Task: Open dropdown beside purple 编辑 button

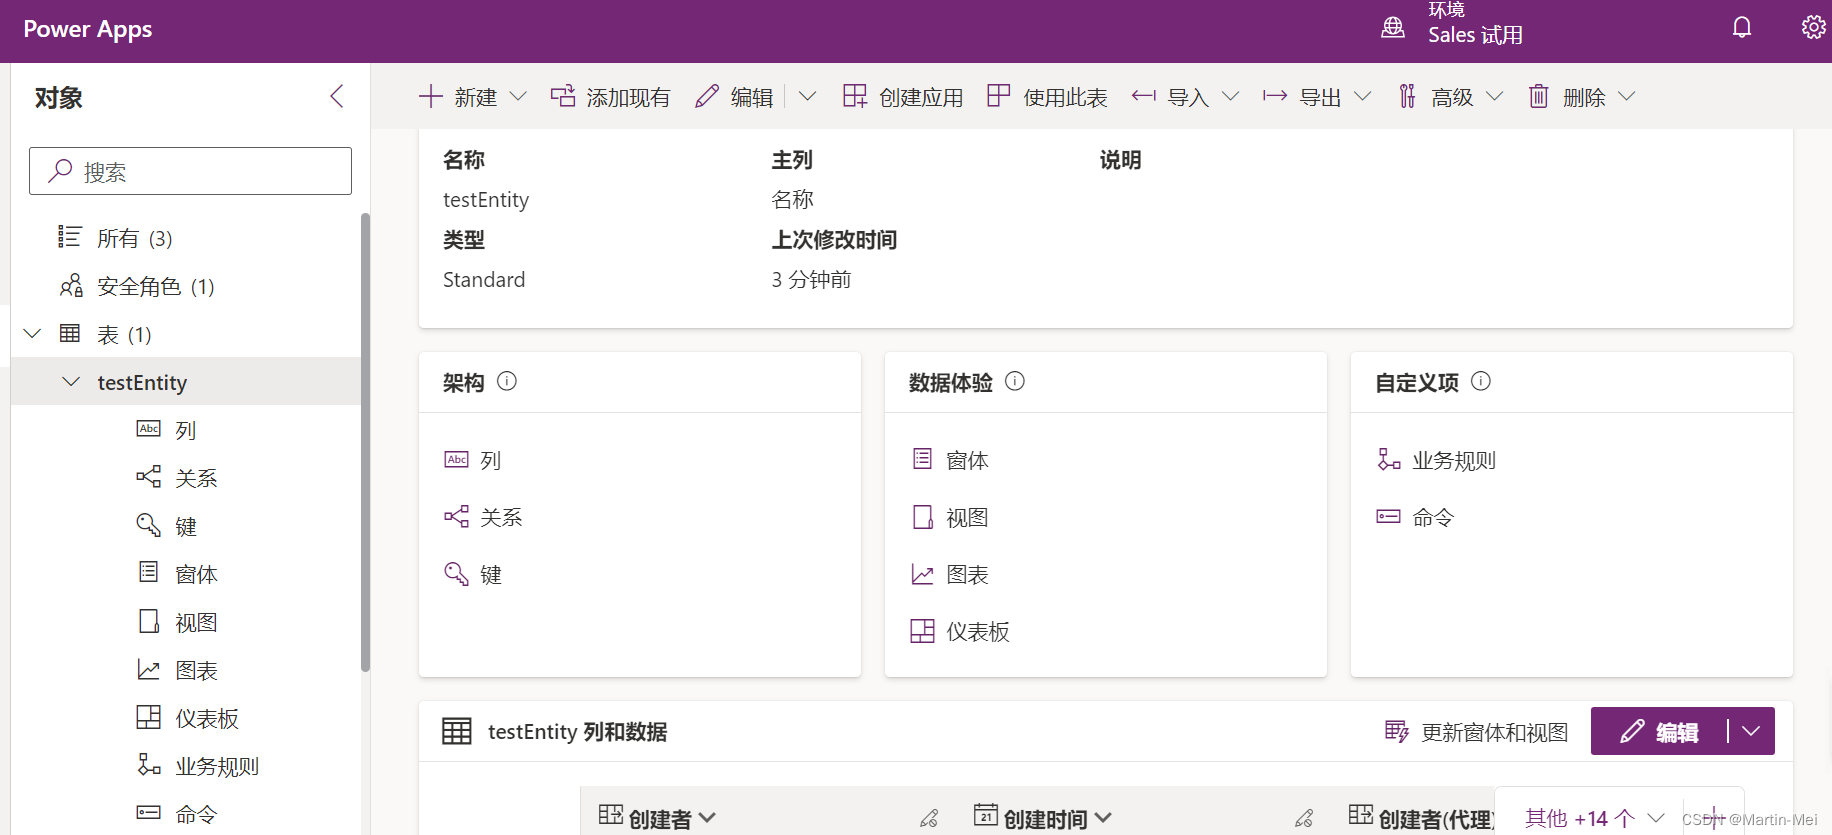Action: [1751, 731]
